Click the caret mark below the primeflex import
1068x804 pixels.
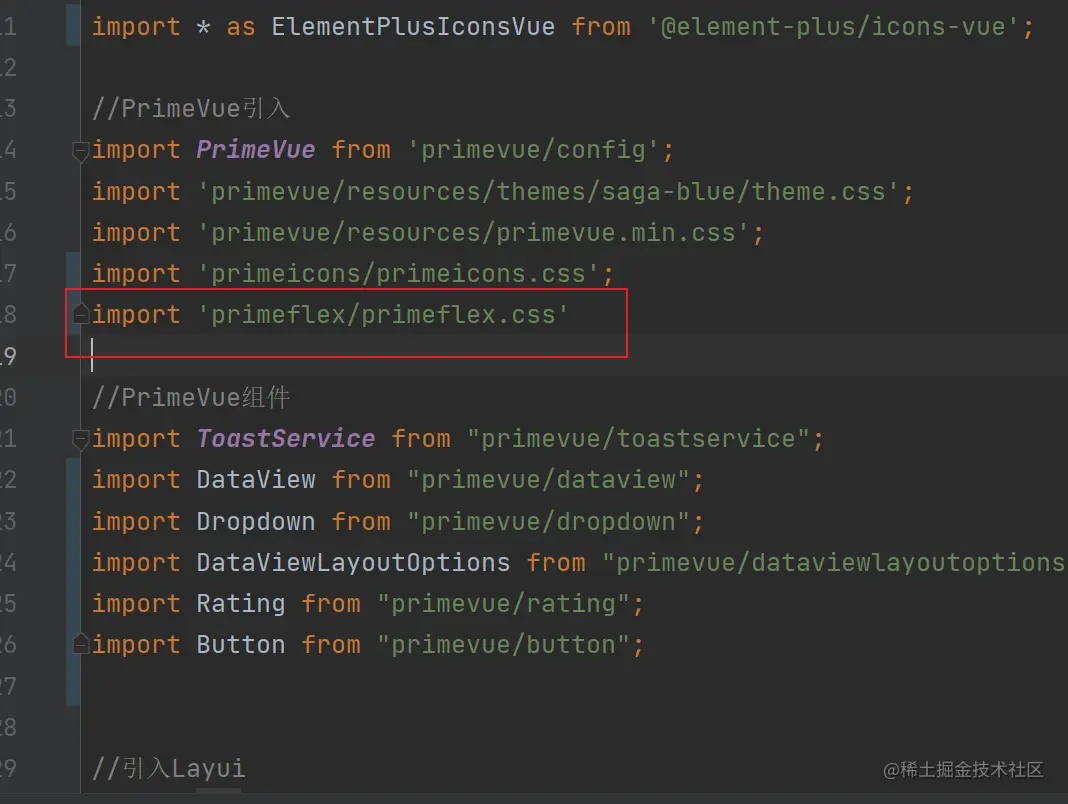(92, 355)
